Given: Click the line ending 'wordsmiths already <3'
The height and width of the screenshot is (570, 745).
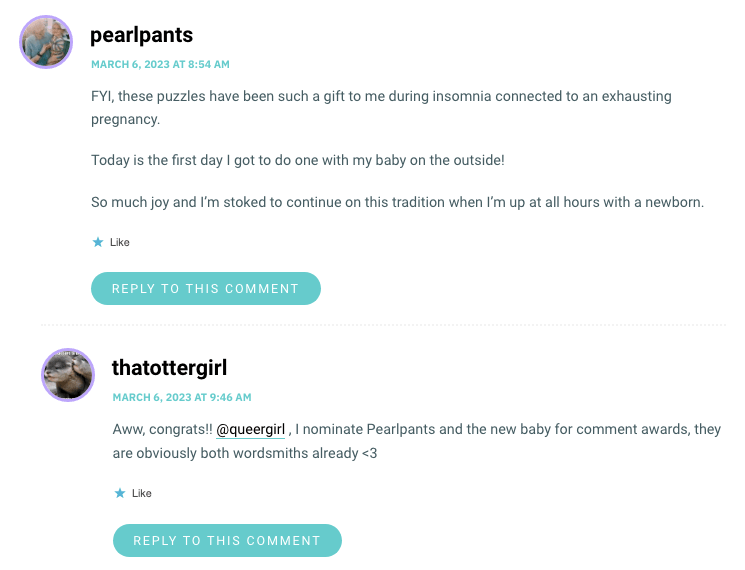Looking at the screenshot, I should [x=245, y=453].
